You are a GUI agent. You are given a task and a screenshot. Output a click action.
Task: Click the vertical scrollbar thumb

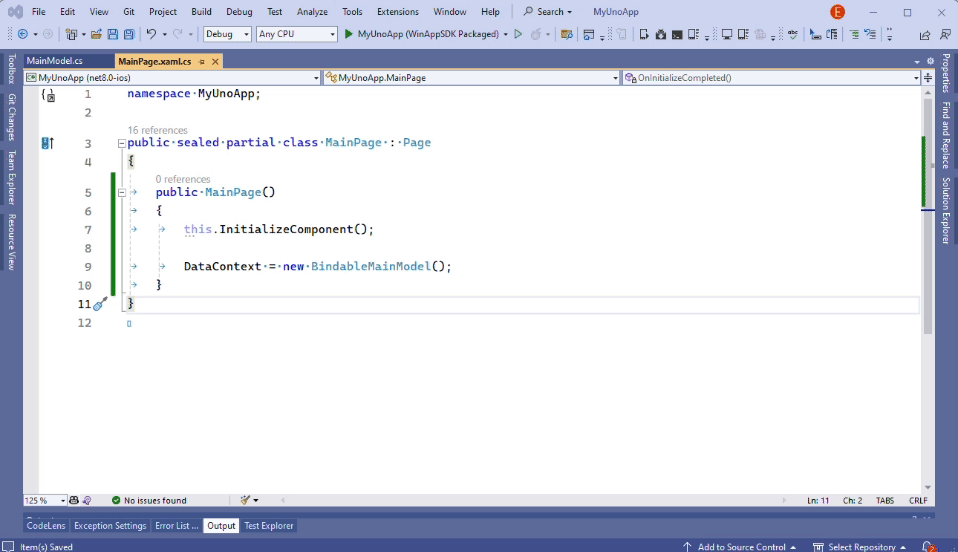[x=927, y=214]
